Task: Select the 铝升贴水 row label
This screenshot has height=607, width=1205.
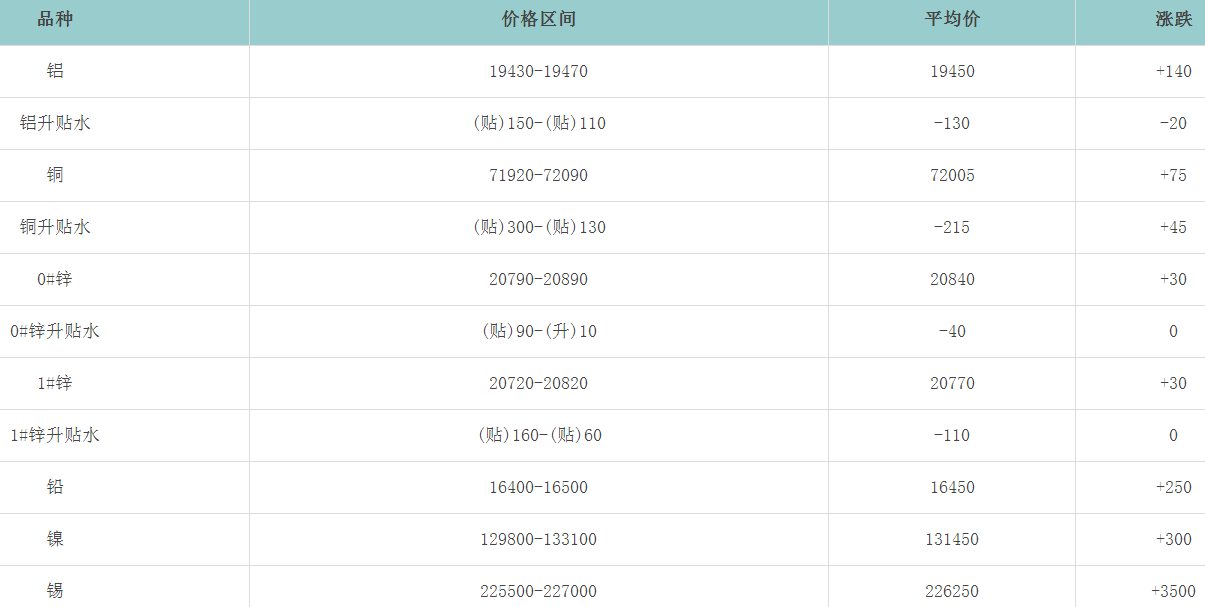Action: click(x=55, y=123)
